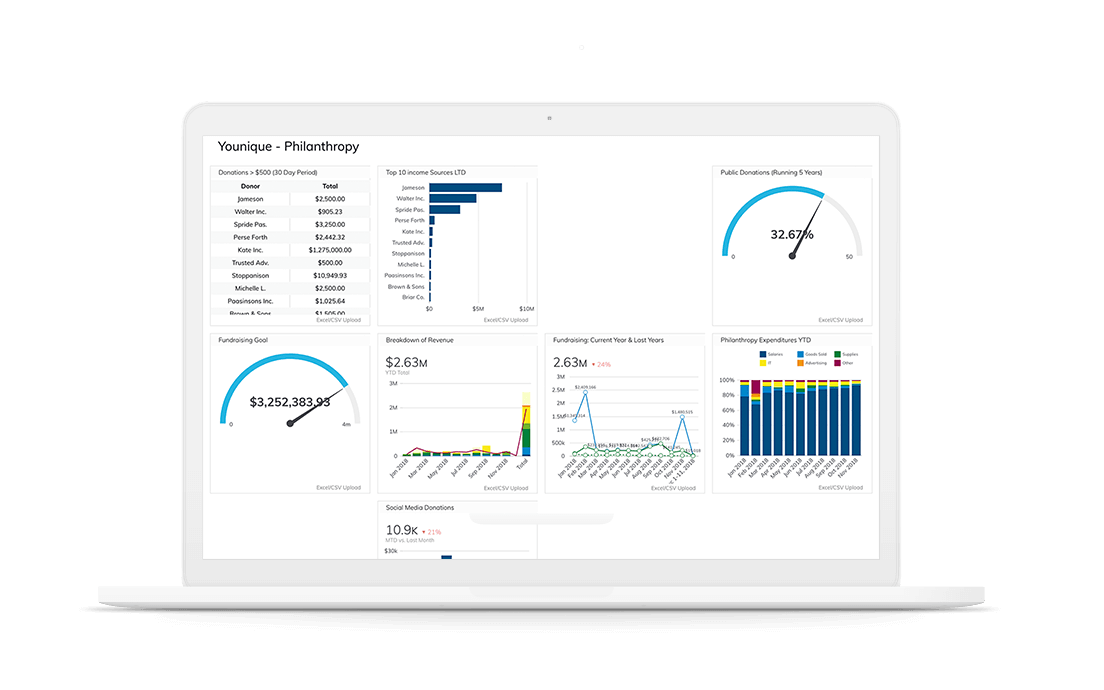
Task: Select the IT color swatch in the expenditures legend
Action: 762,363
